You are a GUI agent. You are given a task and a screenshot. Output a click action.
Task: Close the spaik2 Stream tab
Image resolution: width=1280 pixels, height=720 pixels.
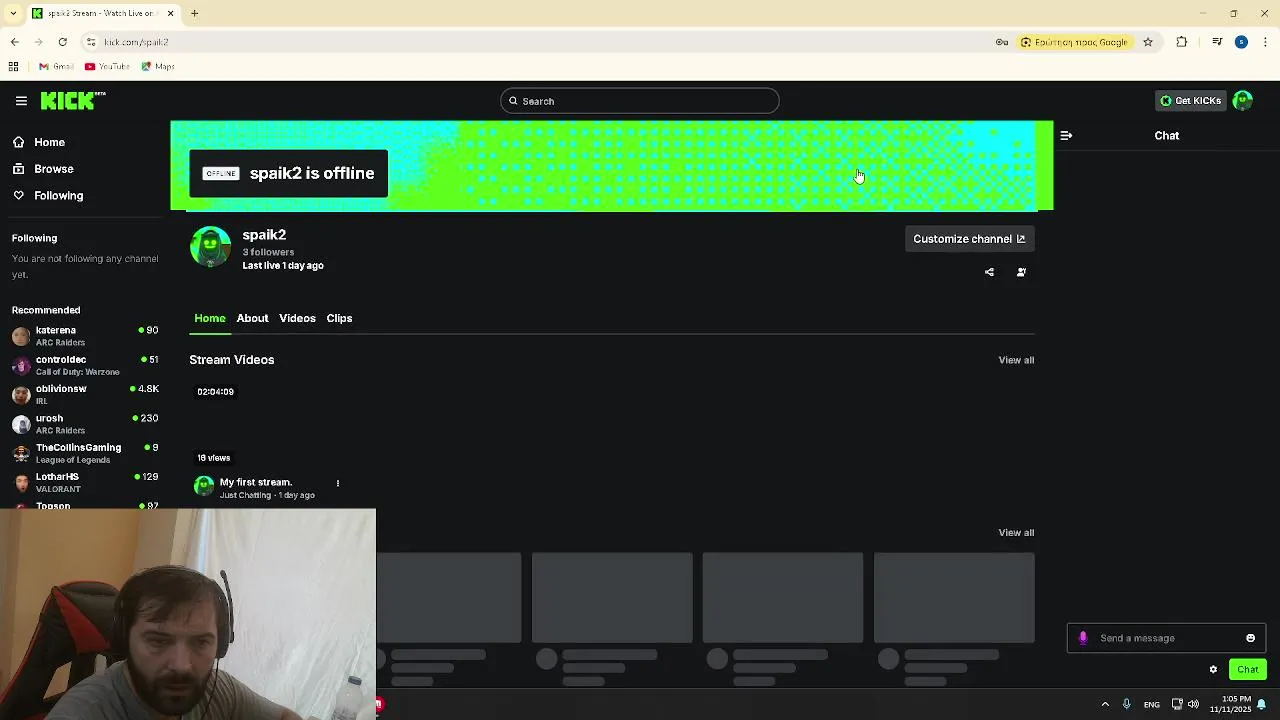tap(170, 14)
